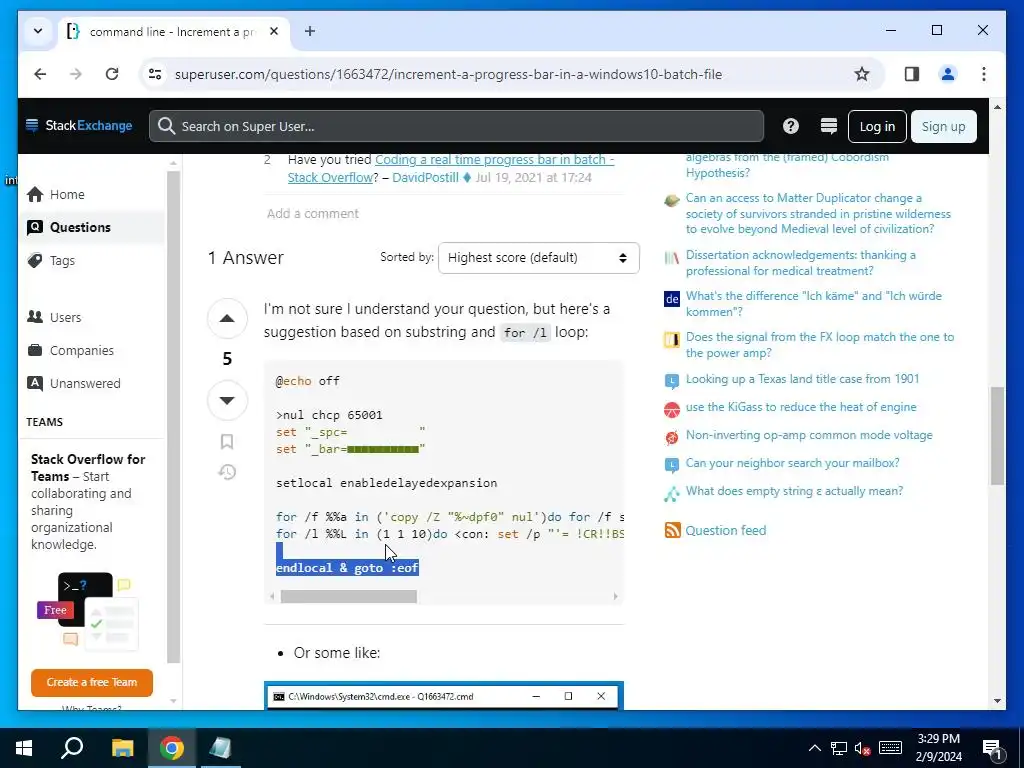Click the Search on Super User field

tap(456, 126)
